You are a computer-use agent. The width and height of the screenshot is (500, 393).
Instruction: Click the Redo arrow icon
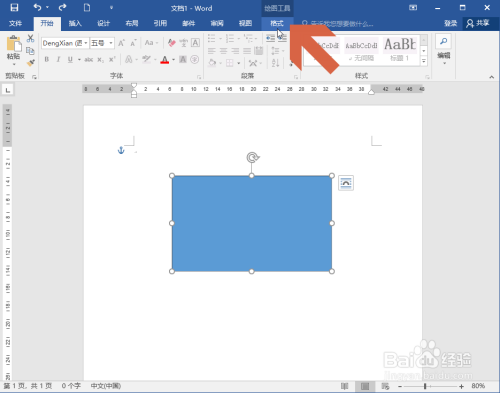(62, 7)
